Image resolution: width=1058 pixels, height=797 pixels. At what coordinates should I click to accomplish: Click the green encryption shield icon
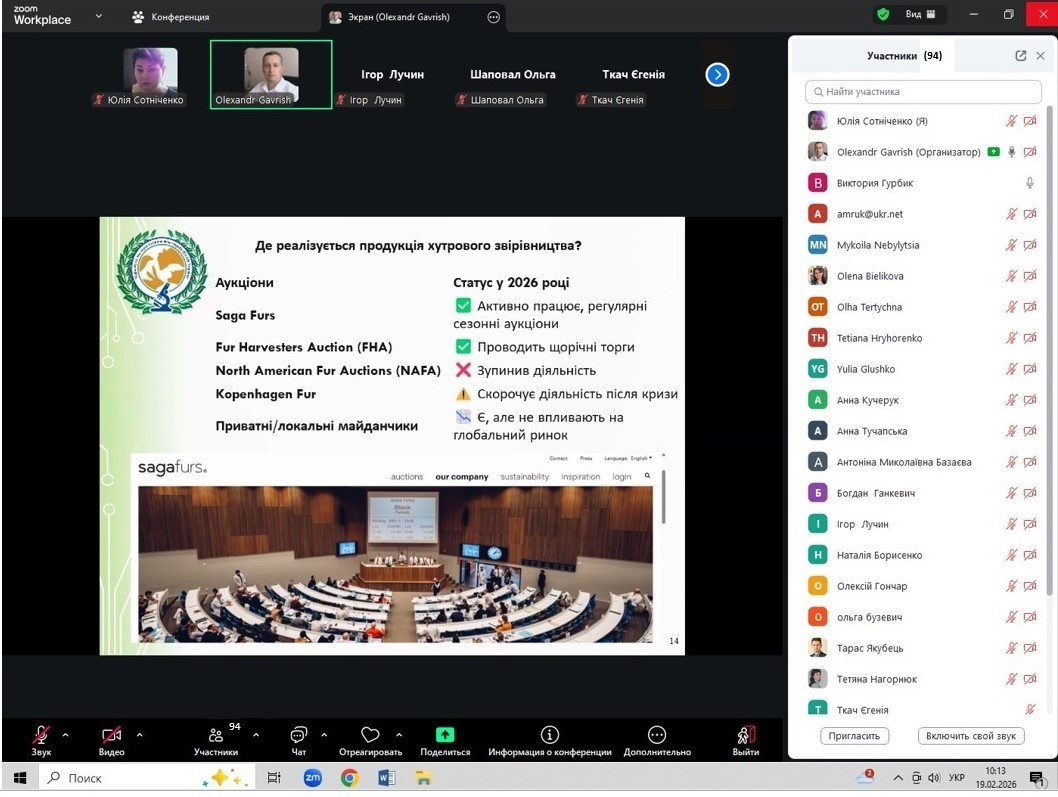coord(883,15)
